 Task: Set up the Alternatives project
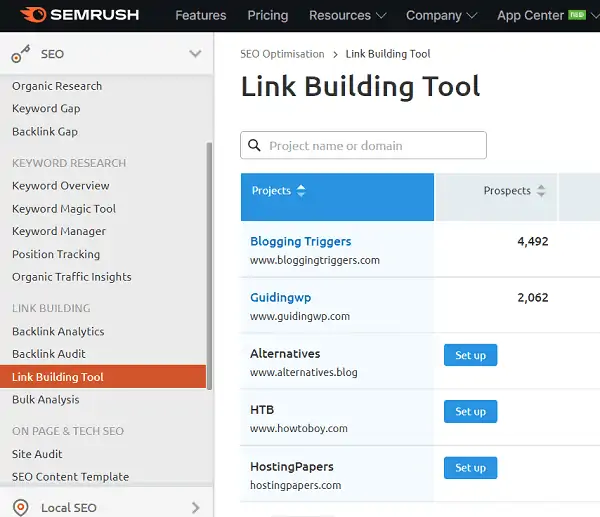pyautogui.click(x=470, y=355)
